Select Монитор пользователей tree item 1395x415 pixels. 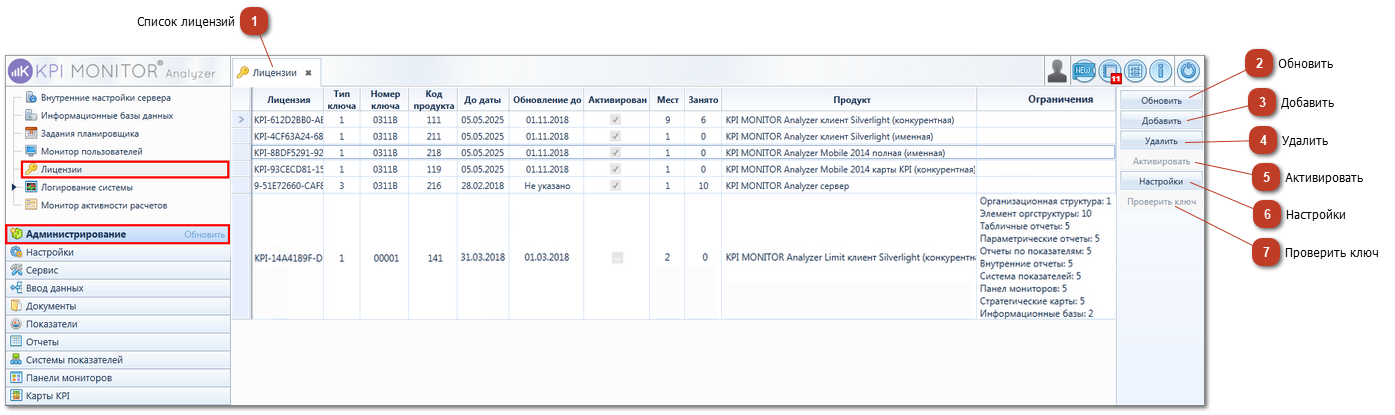click(x=91, y=151)
